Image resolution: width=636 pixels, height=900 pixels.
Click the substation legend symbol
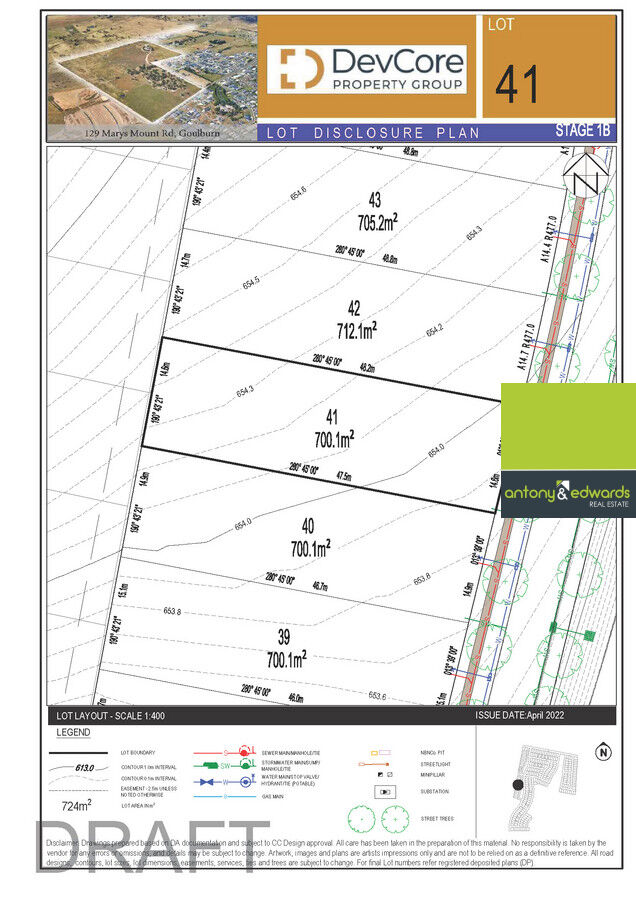click(x=385, y=792)
